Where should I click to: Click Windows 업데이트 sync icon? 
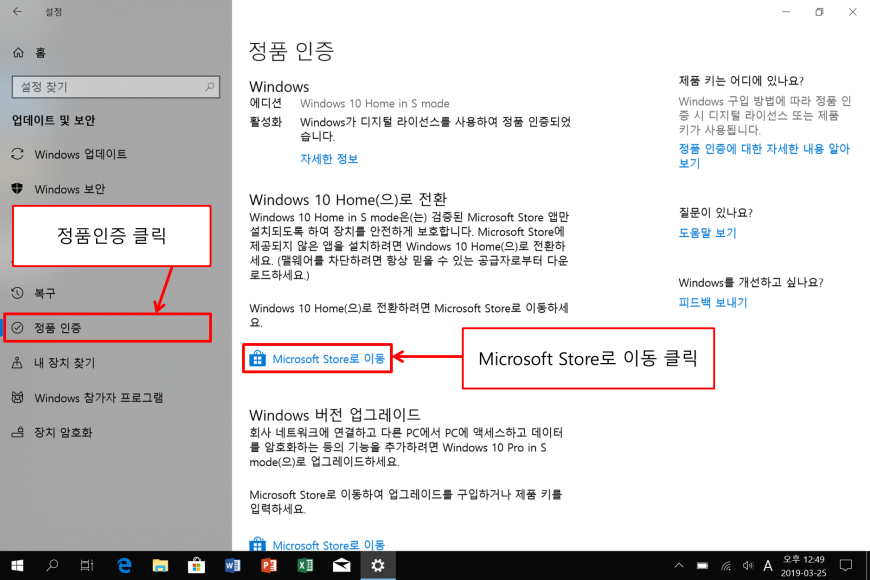tap(18, 154)
